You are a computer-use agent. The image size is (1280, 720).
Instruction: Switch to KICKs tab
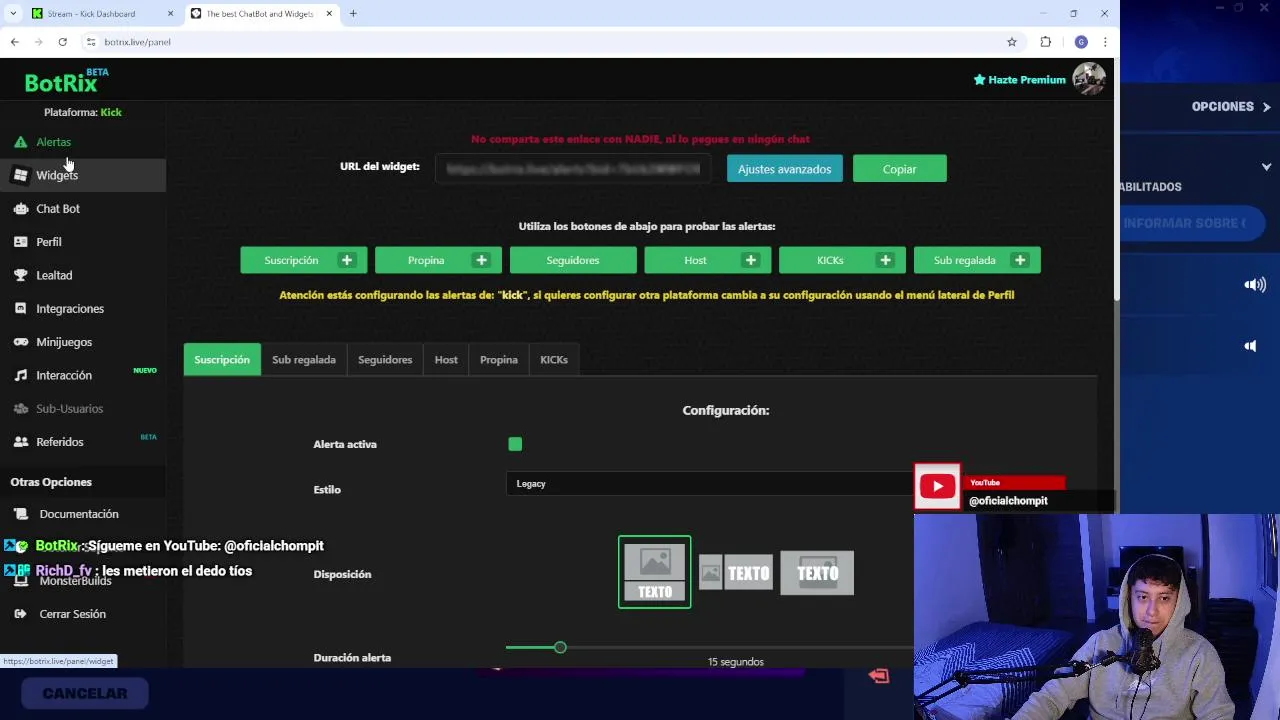554,360
